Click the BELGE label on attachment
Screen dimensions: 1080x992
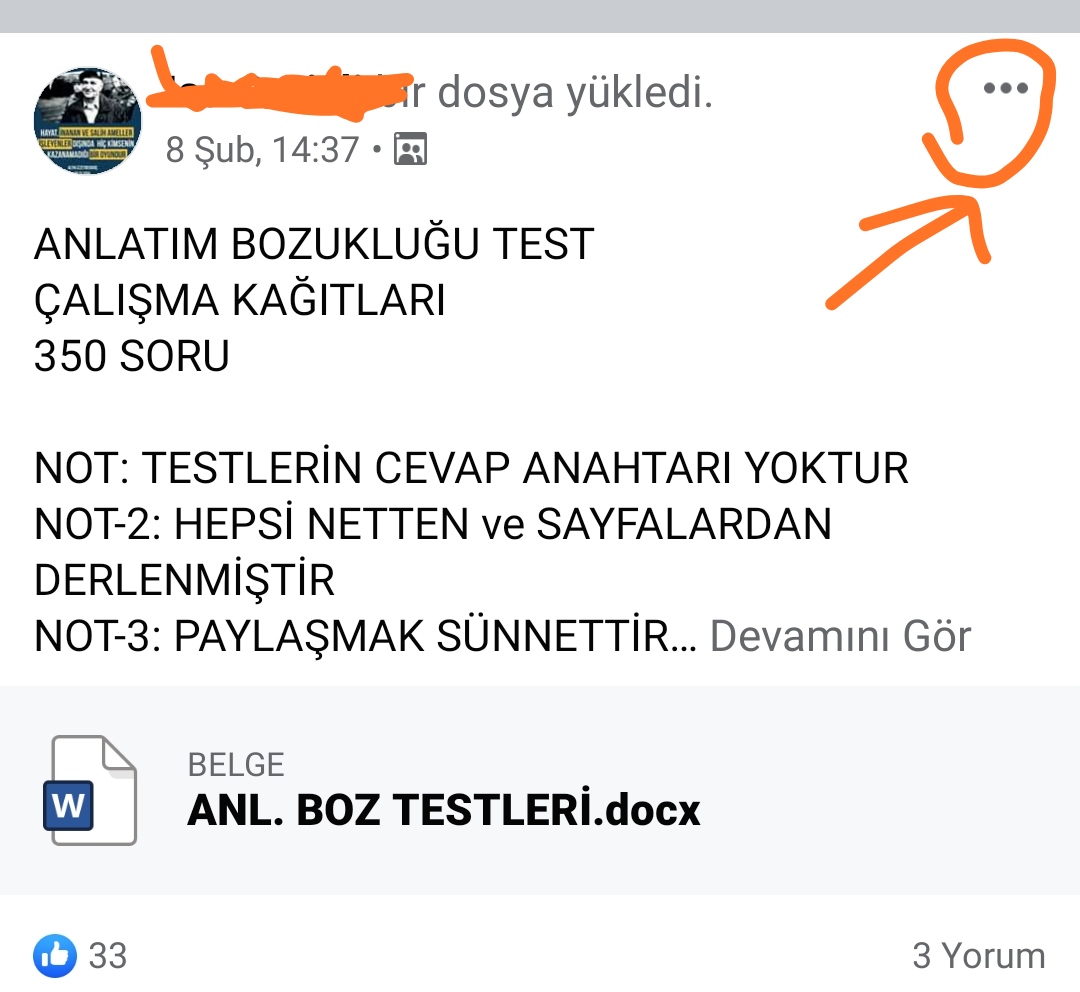[x=236, y=765]
